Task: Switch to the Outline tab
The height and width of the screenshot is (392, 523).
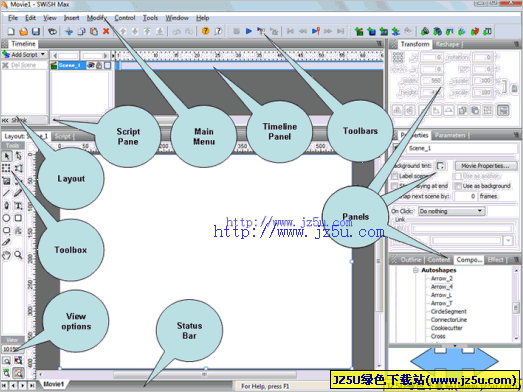Action: click(411, 260)
